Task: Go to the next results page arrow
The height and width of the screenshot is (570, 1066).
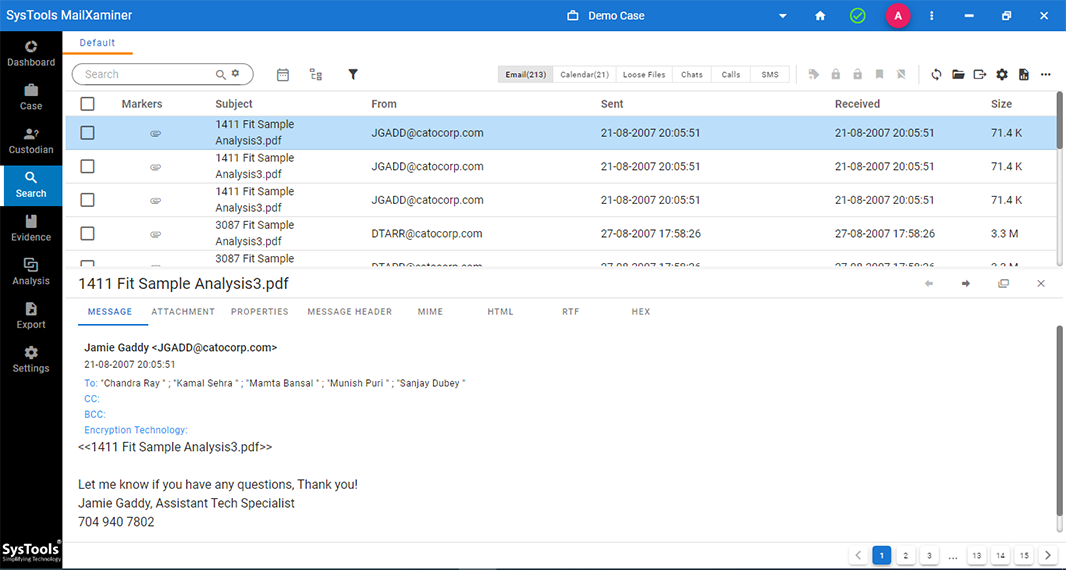Action: click(x=1048, y=555)
